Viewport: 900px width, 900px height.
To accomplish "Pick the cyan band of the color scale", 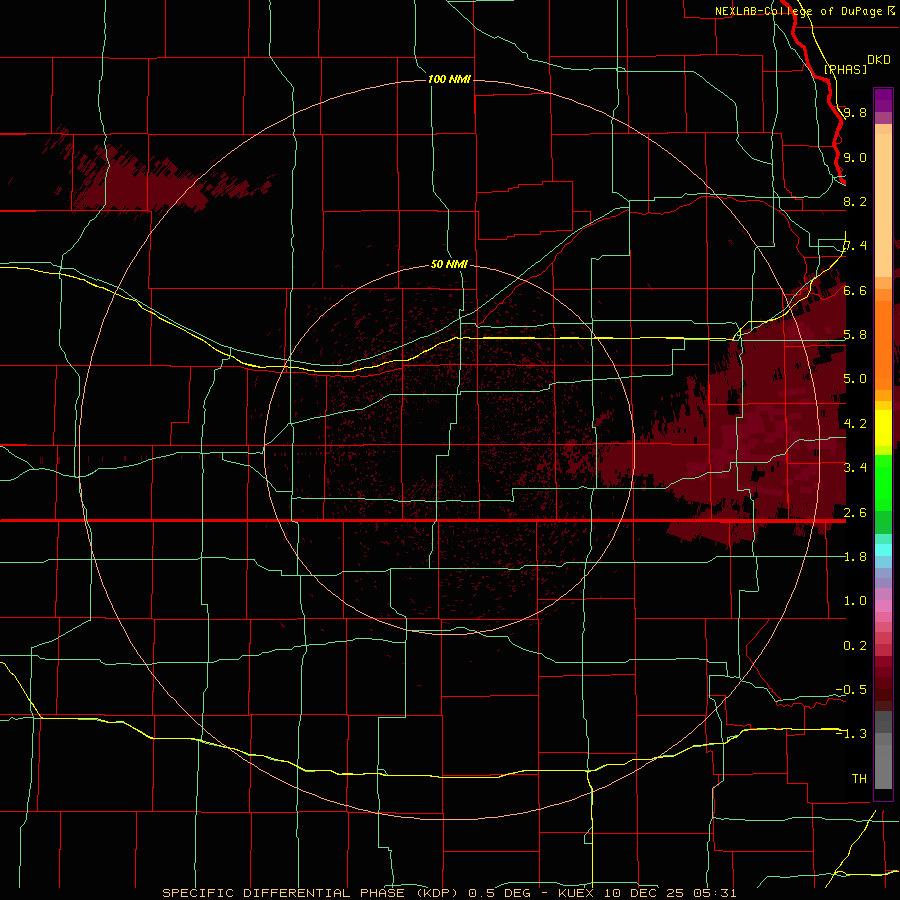I will pos(883,550).
